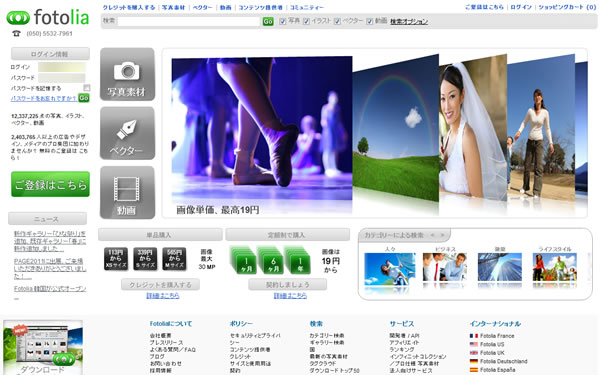Select the 1ヶ月 subscription stack icon

tap(243, 260)
